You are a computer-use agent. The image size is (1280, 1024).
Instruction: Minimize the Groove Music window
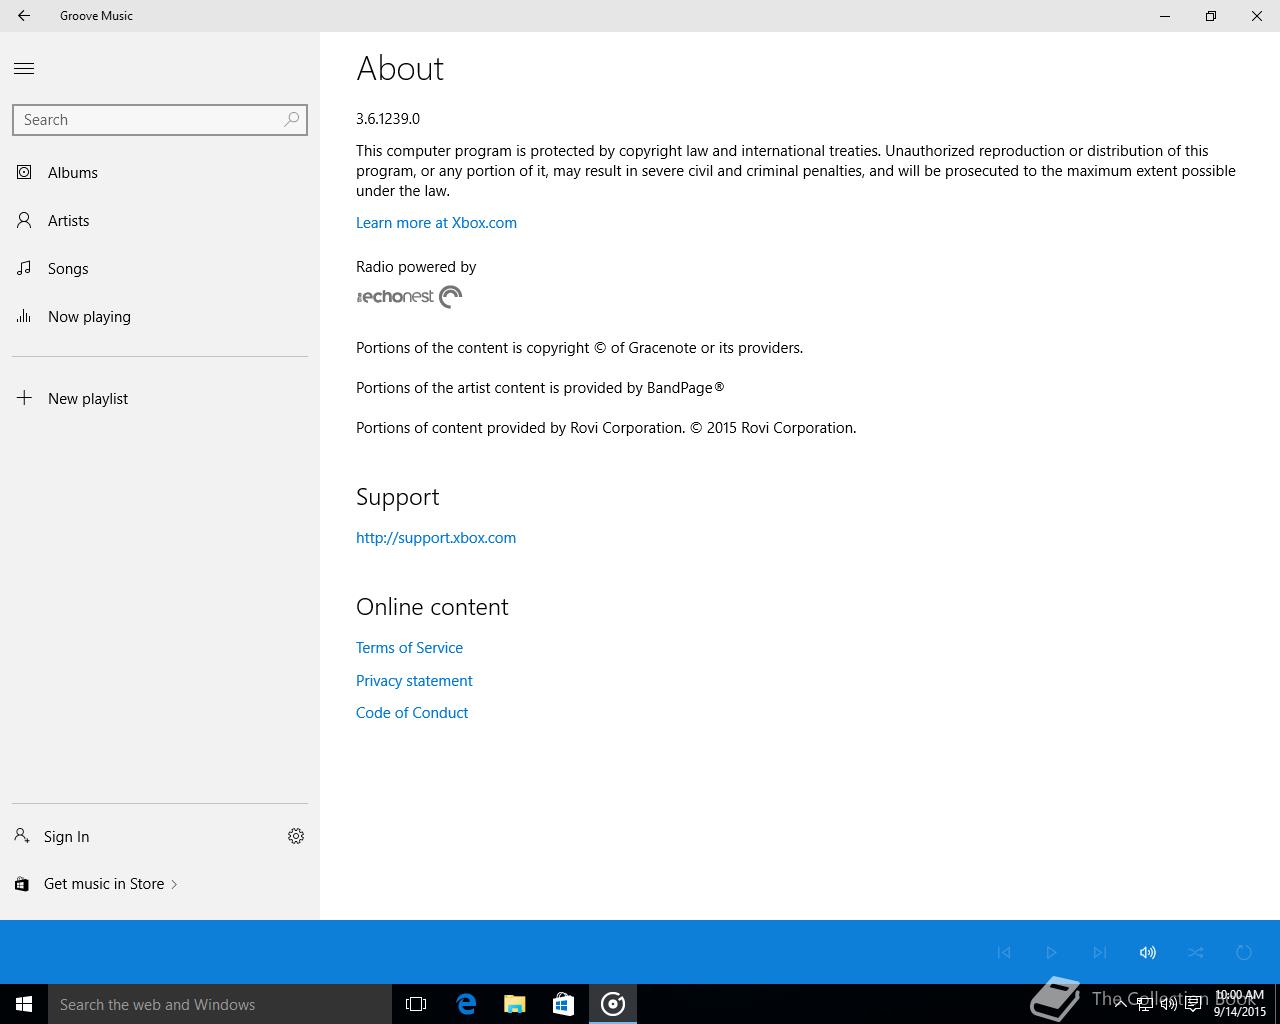1165,16
